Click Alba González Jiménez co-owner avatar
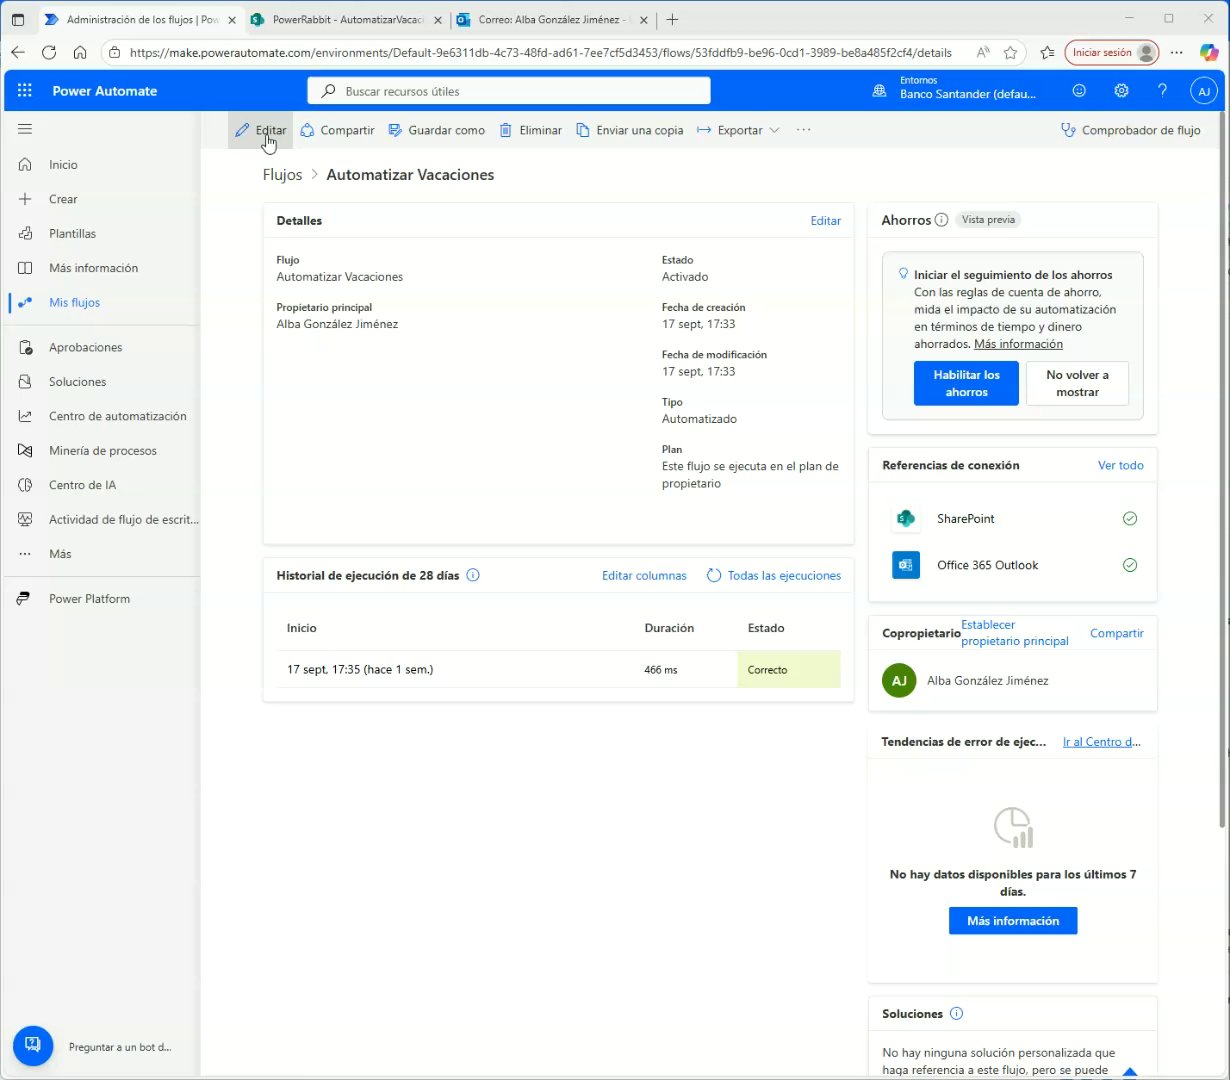 (x=899, y=681)
